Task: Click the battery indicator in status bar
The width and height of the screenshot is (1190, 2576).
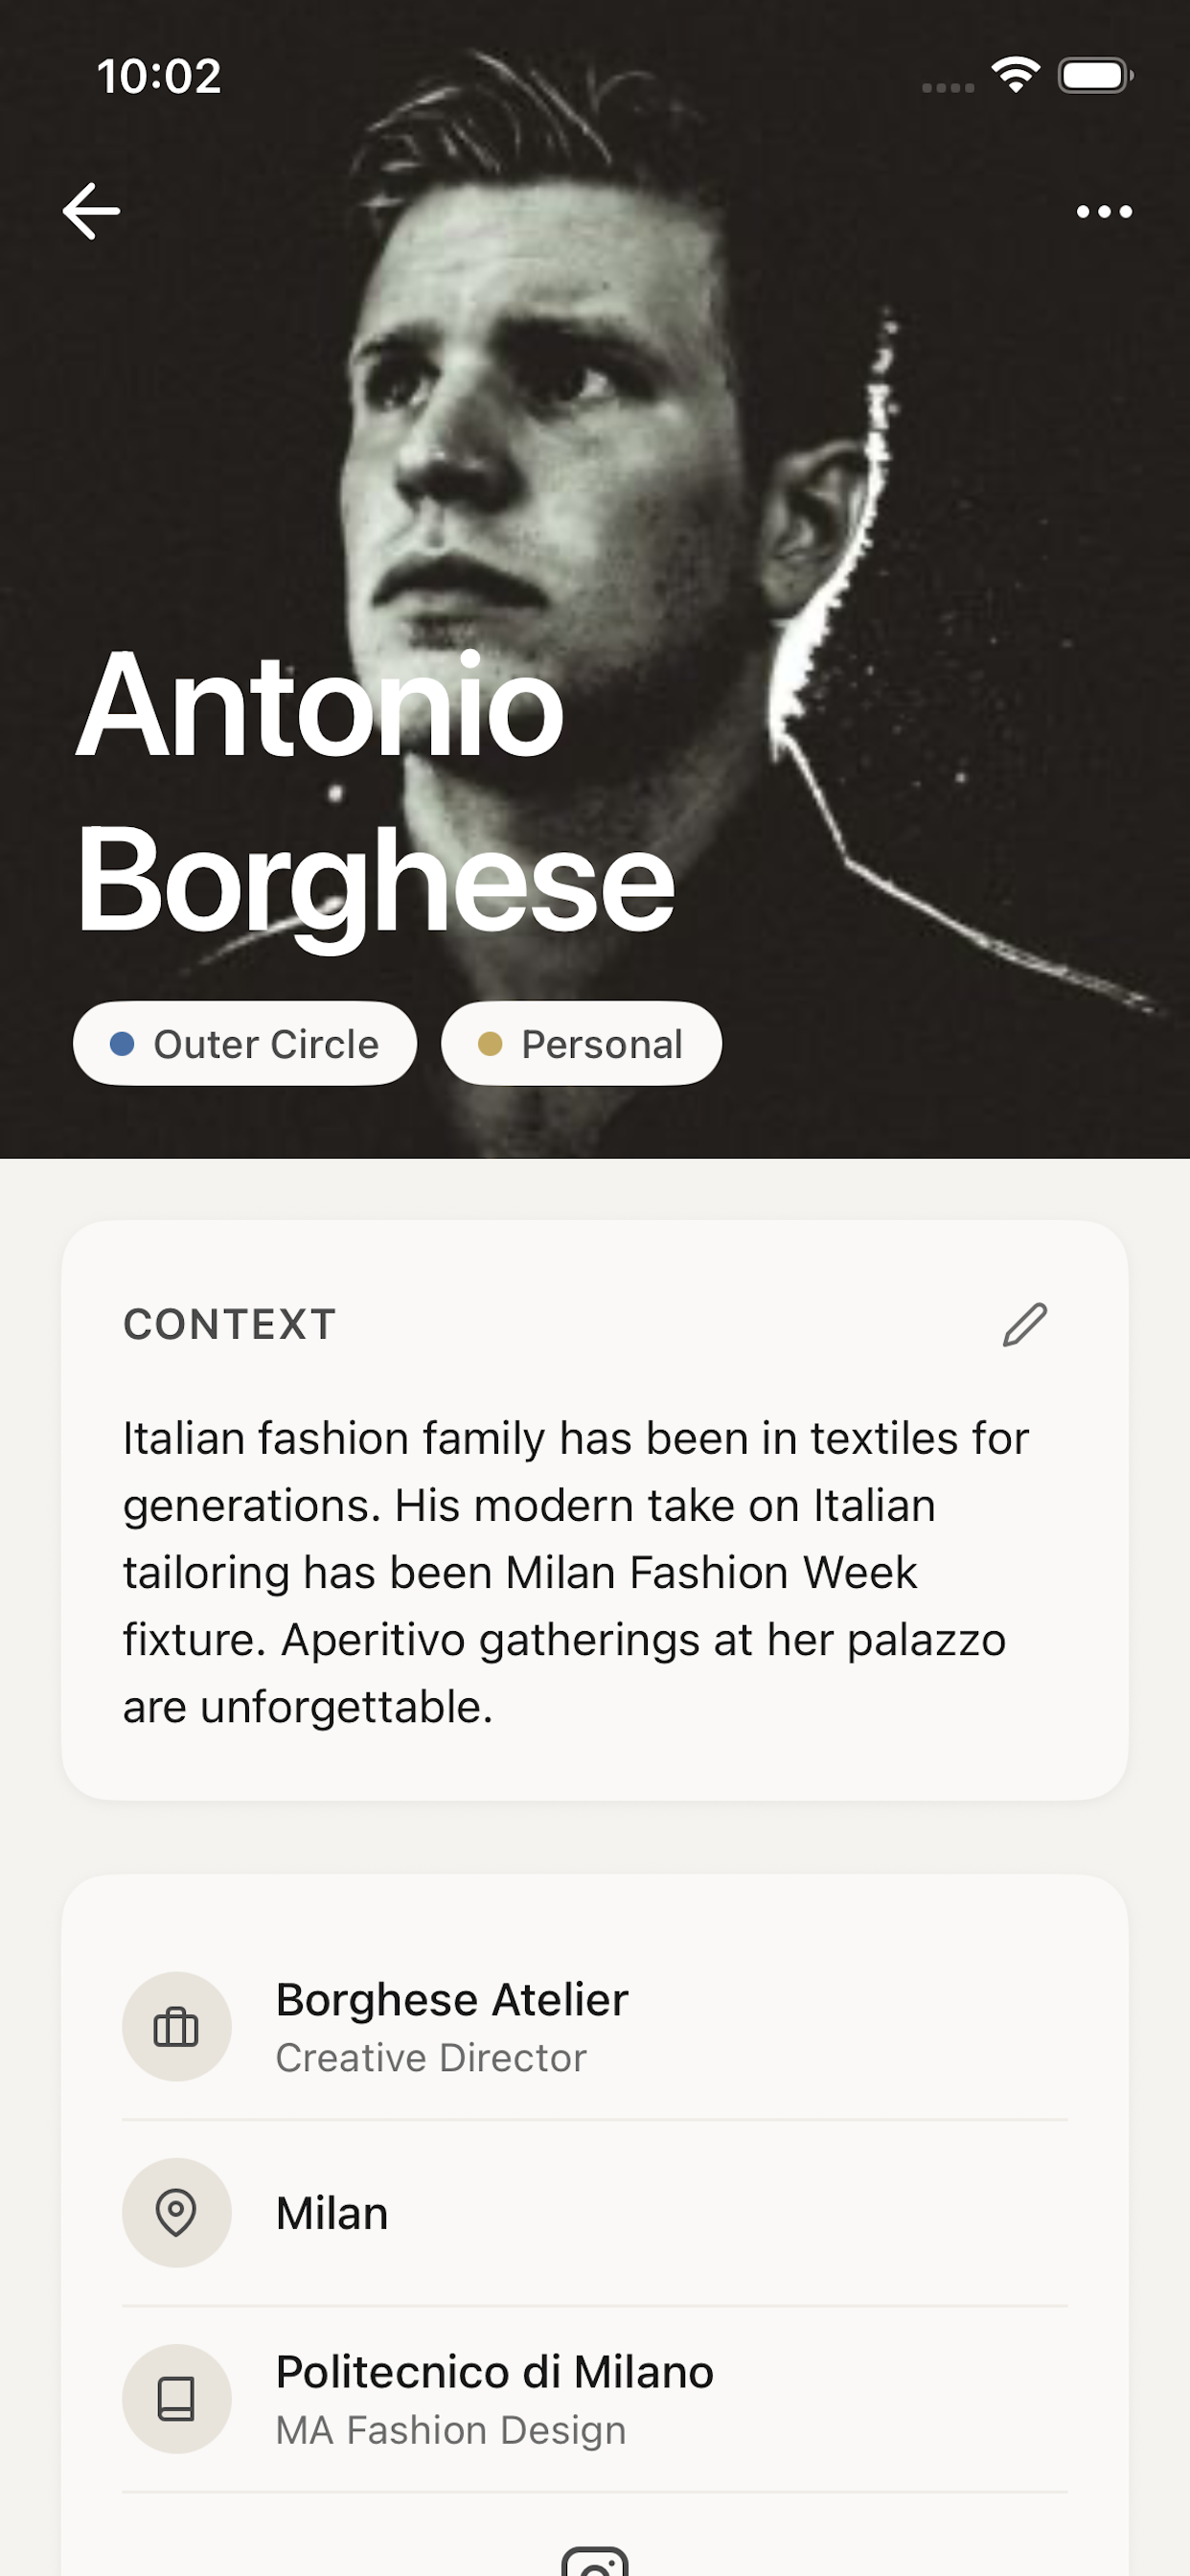Action: coord(1092,74)
